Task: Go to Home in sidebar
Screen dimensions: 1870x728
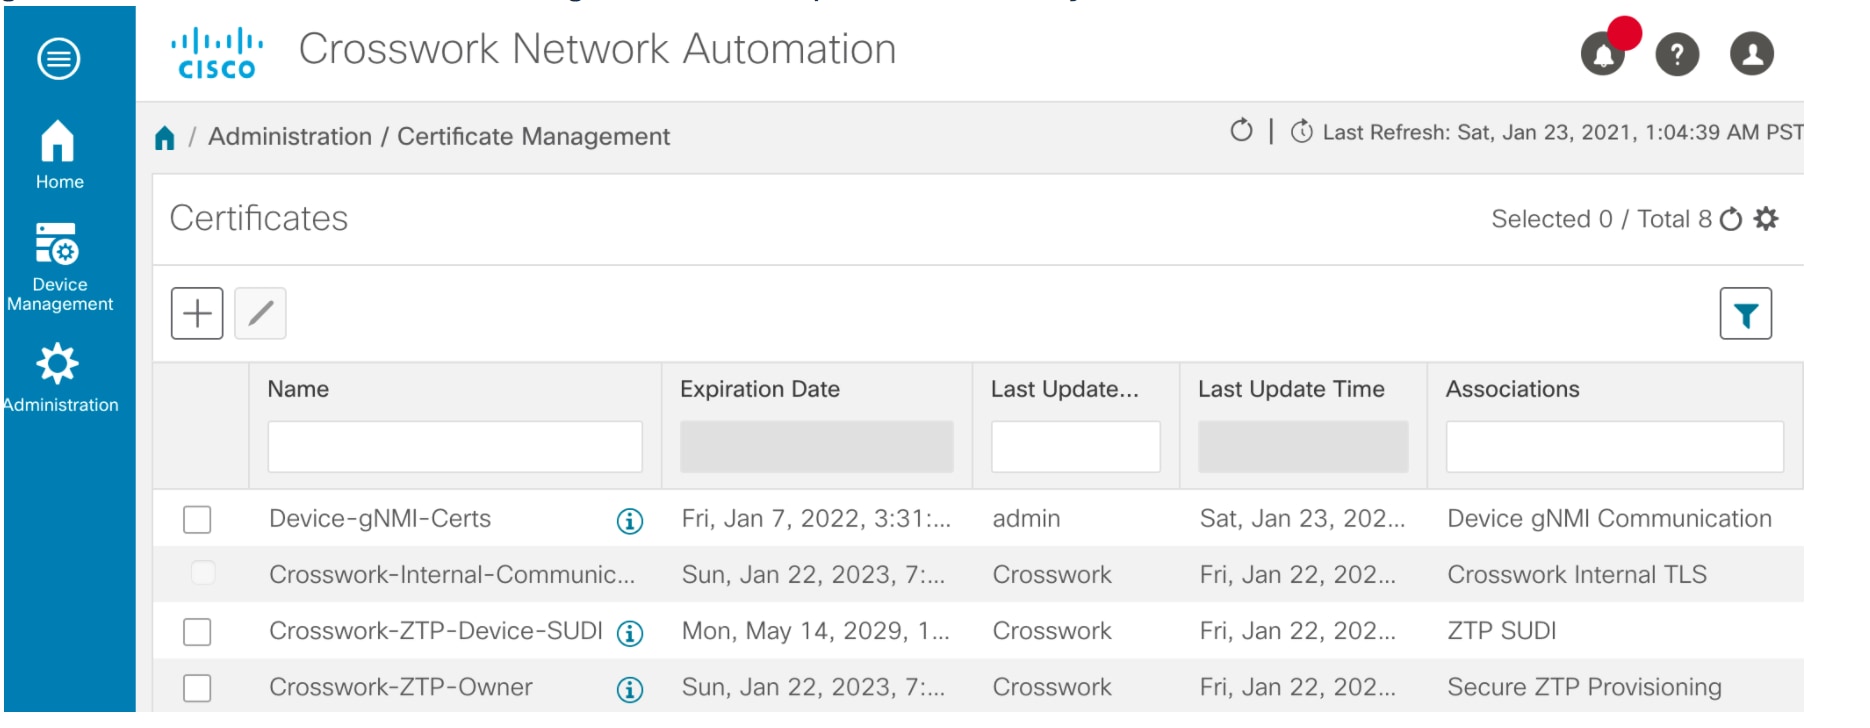Action: tap(59, 155)
